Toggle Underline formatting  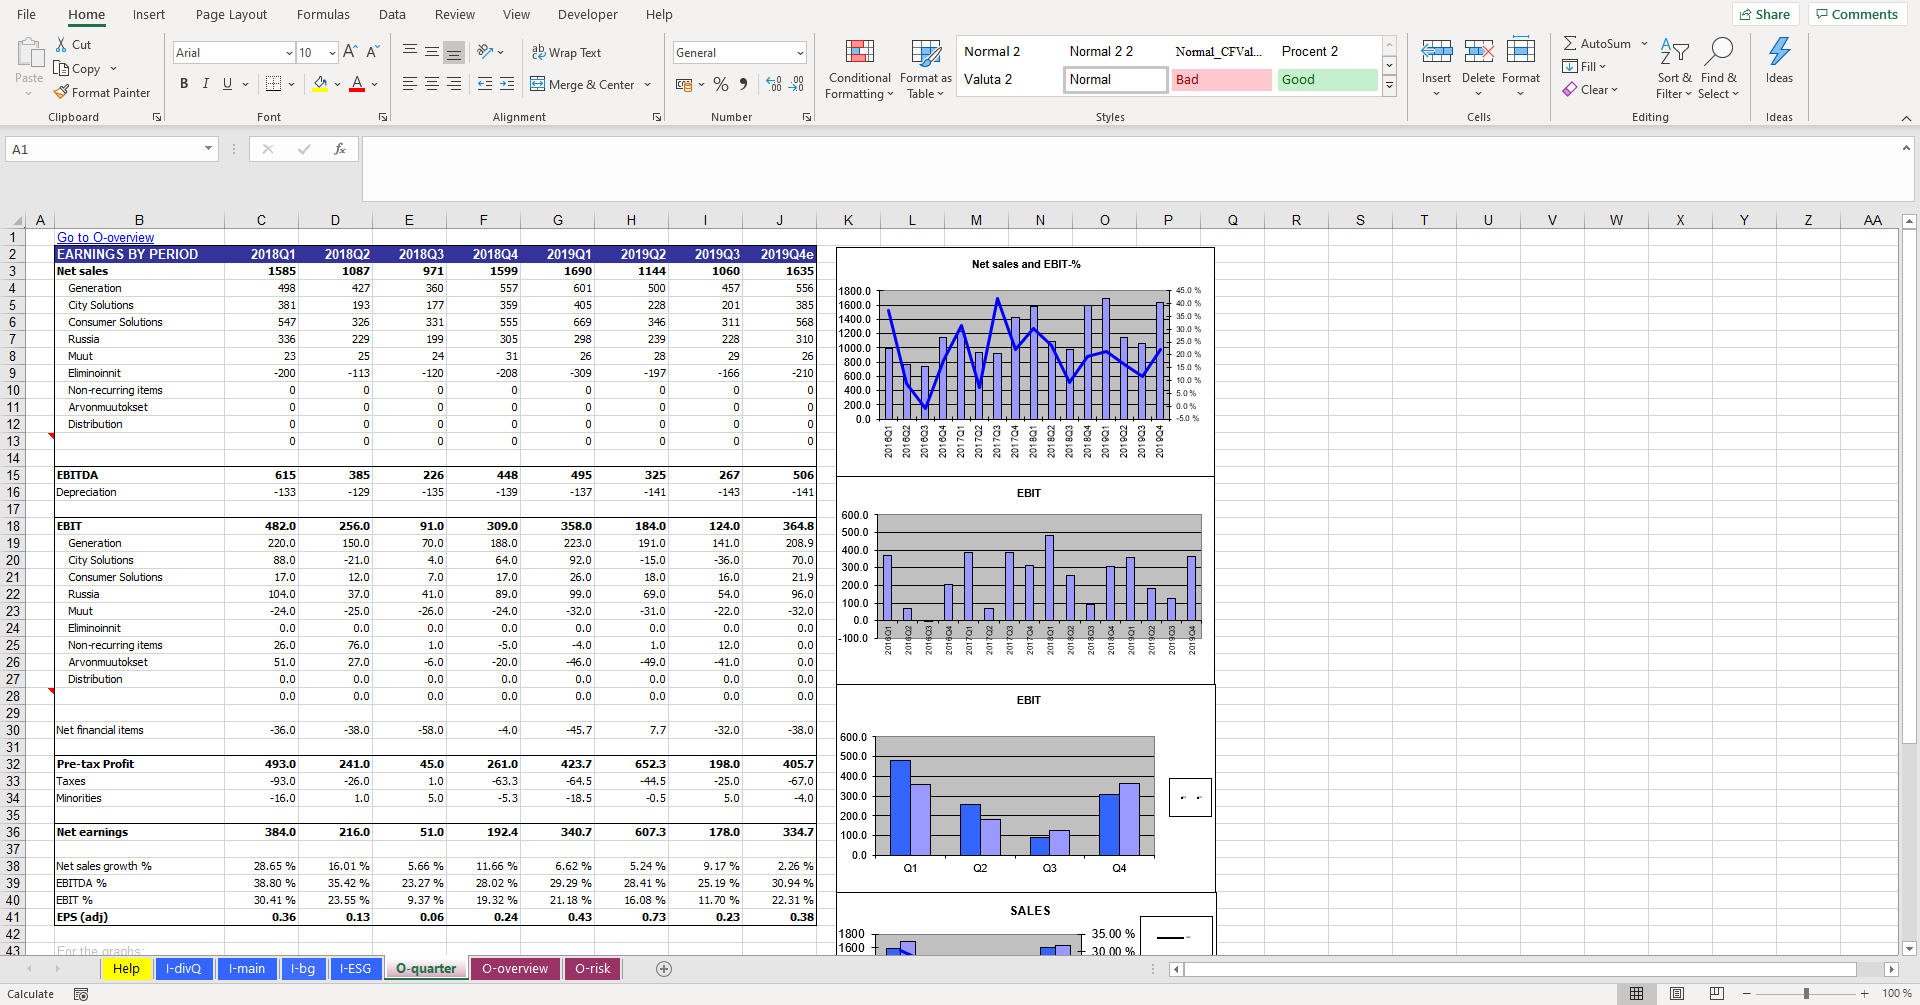[228, 84]
